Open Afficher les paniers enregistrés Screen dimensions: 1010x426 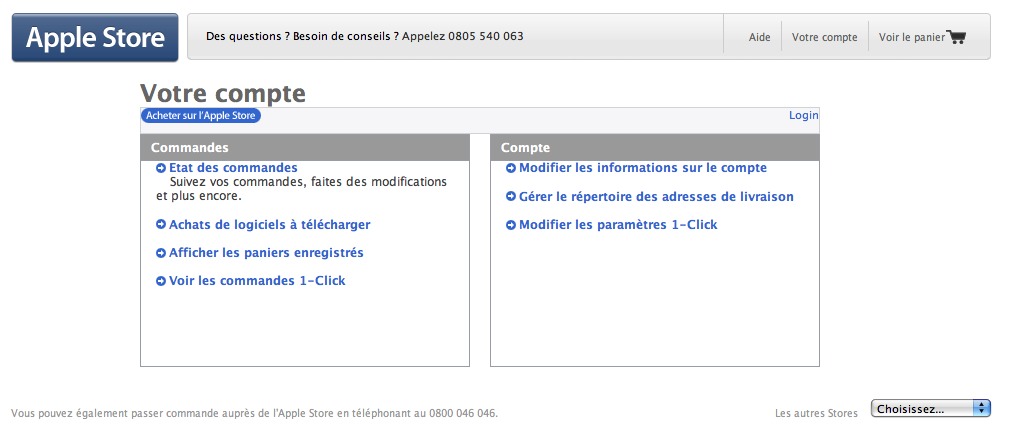(x=266, y=253)
